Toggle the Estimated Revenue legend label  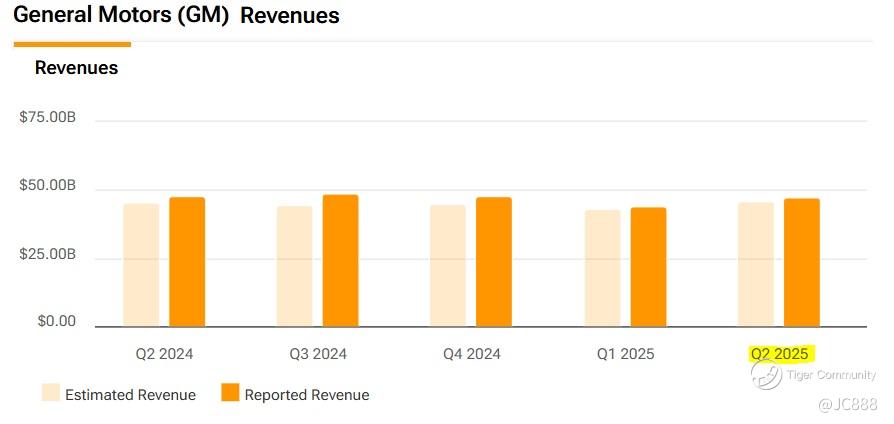tap(130, 395)
